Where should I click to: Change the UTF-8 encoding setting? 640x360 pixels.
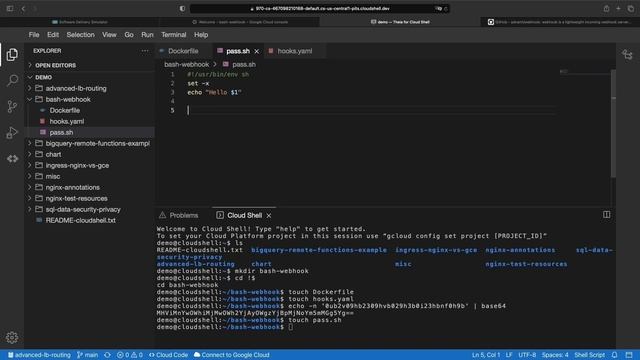pos(527,355)
